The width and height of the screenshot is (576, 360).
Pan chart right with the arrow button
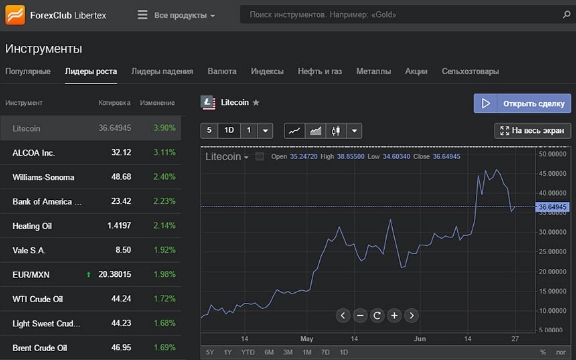(411, 316)
